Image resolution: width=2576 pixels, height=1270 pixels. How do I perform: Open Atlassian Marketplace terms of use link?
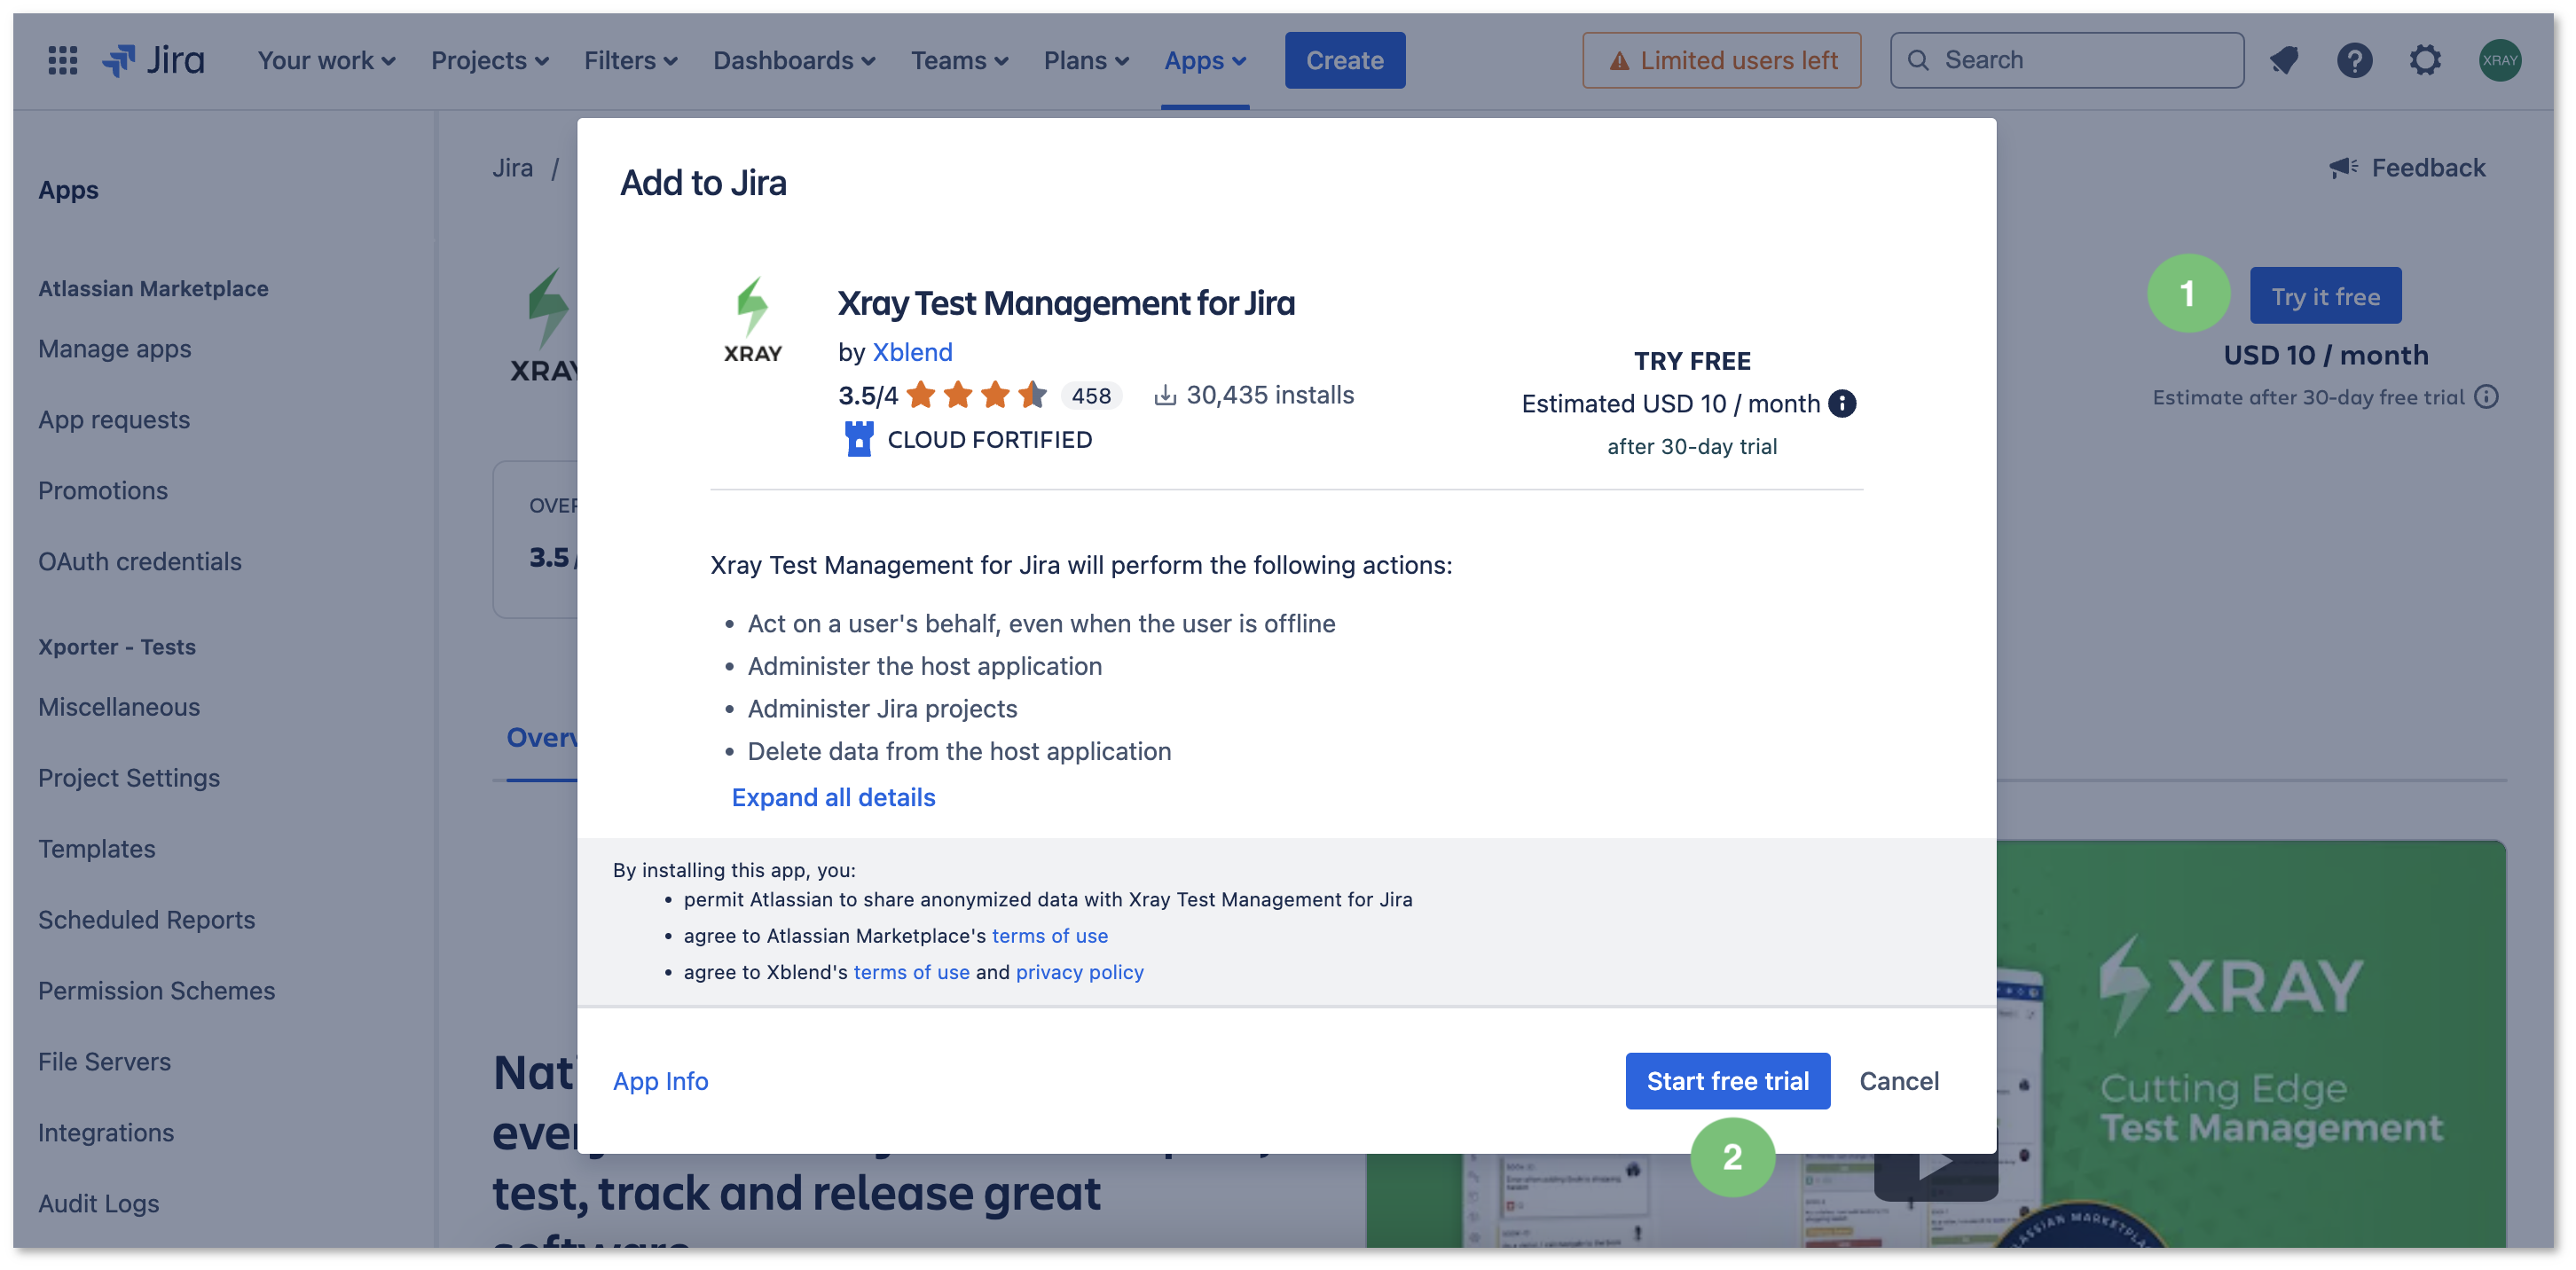(x=1049, y=935)
